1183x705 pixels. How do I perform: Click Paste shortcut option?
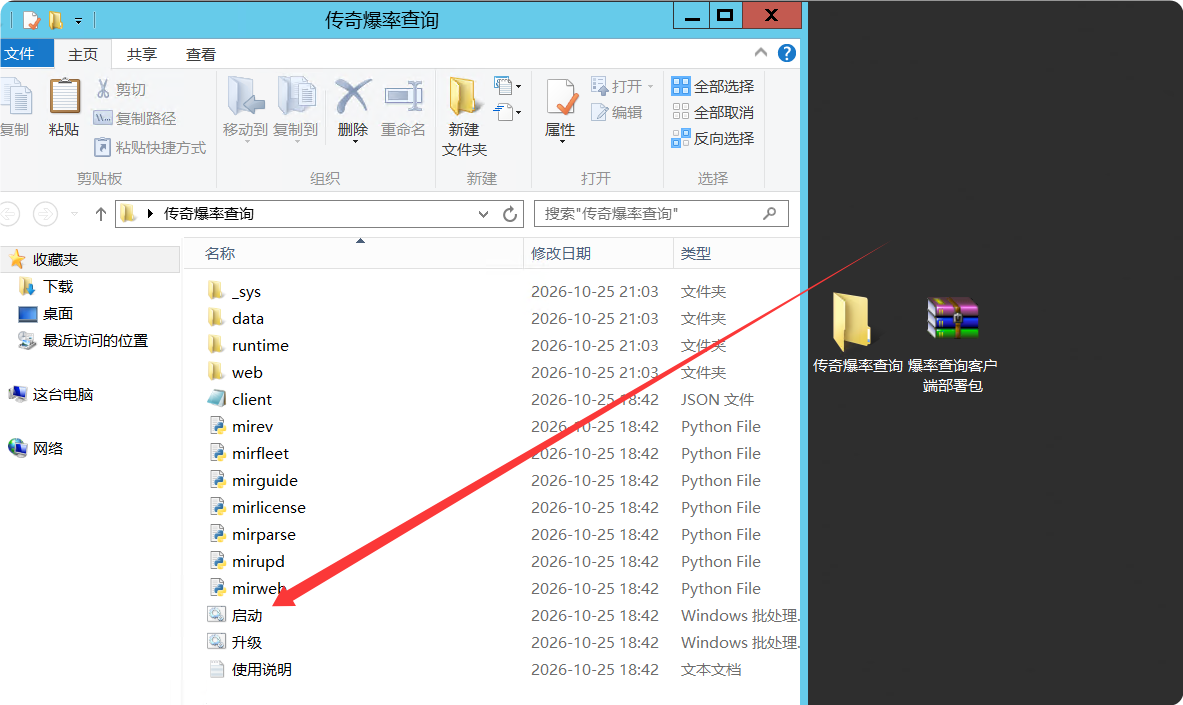[x=149, y=147]
